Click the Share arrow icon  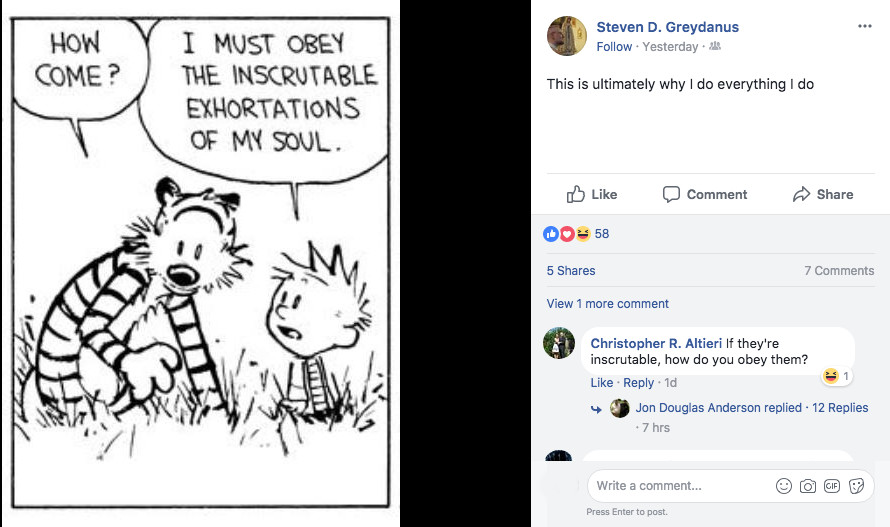(801, 194)
